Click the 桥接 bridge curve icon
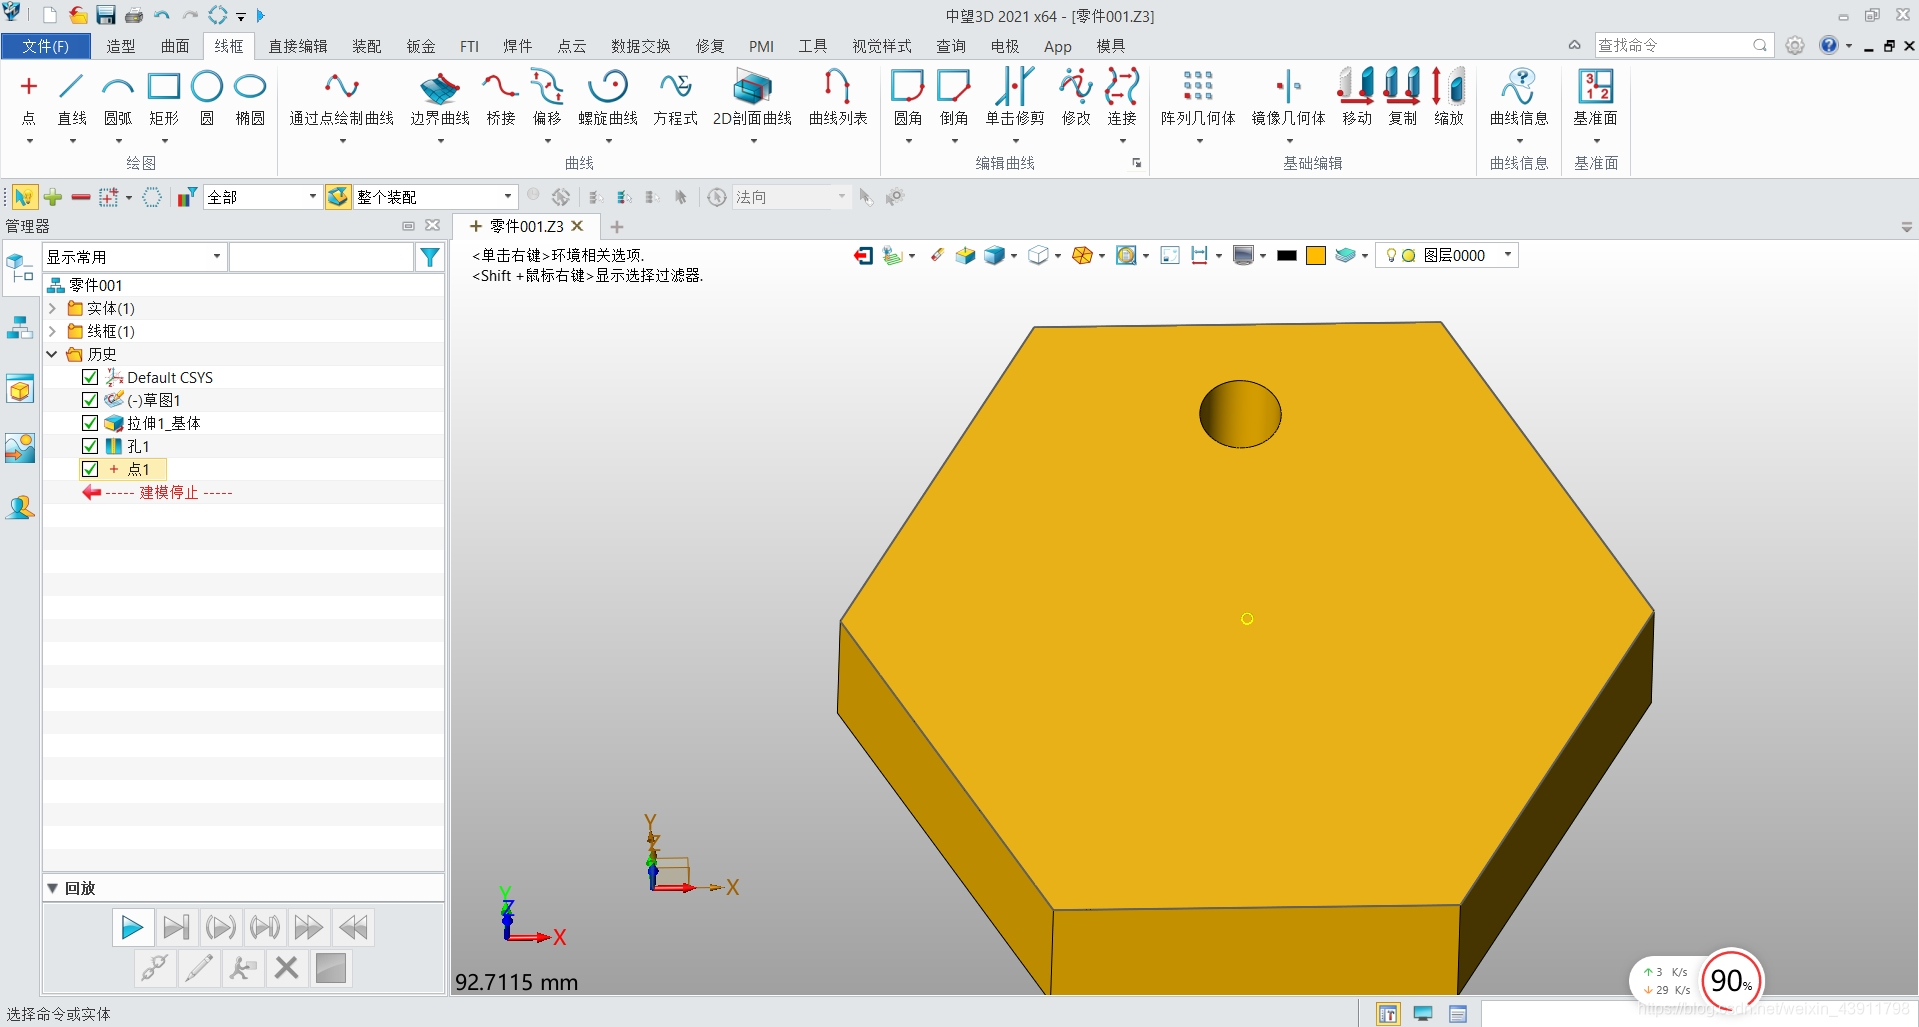The image size is (1919, 1027). pyautogui.click(x=501, y=87)
